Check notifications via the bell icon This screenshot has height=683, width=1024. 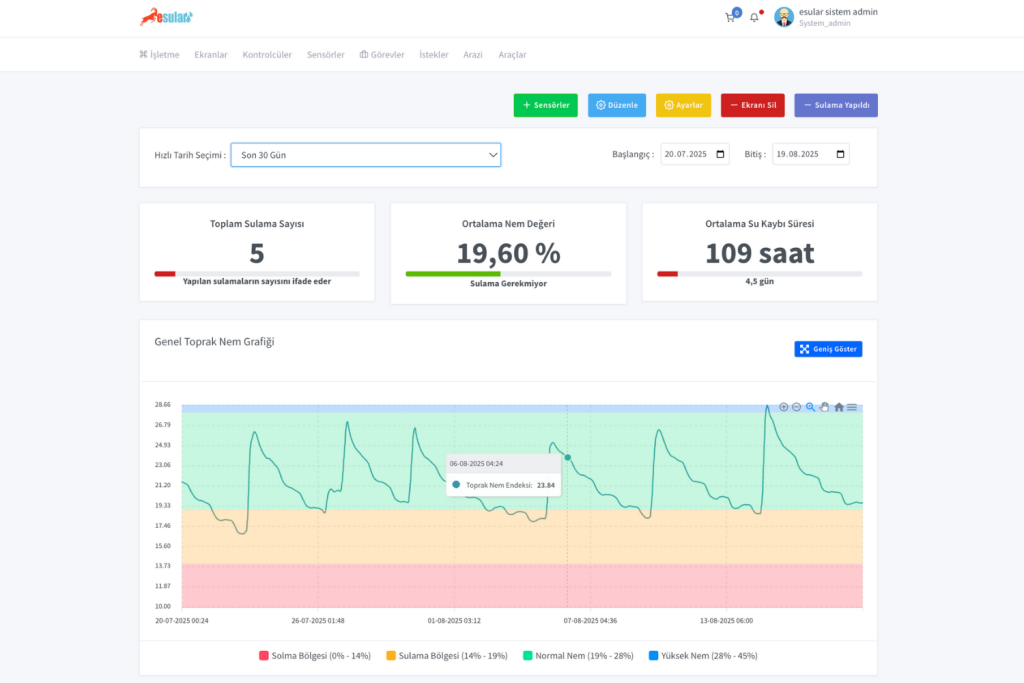pos(754,17)
